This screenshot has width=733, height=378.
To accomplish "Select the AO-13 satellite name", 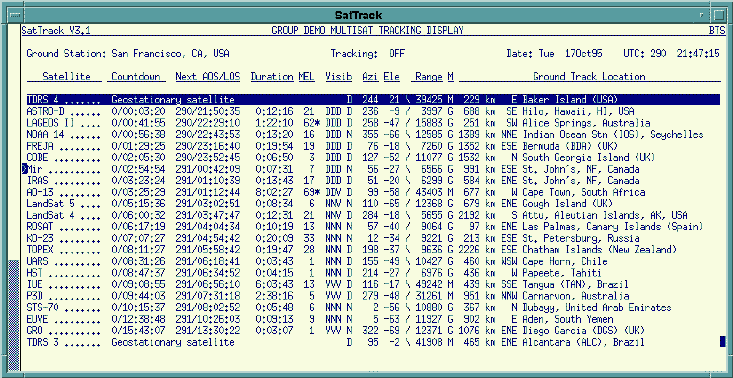I will (39, 192).
